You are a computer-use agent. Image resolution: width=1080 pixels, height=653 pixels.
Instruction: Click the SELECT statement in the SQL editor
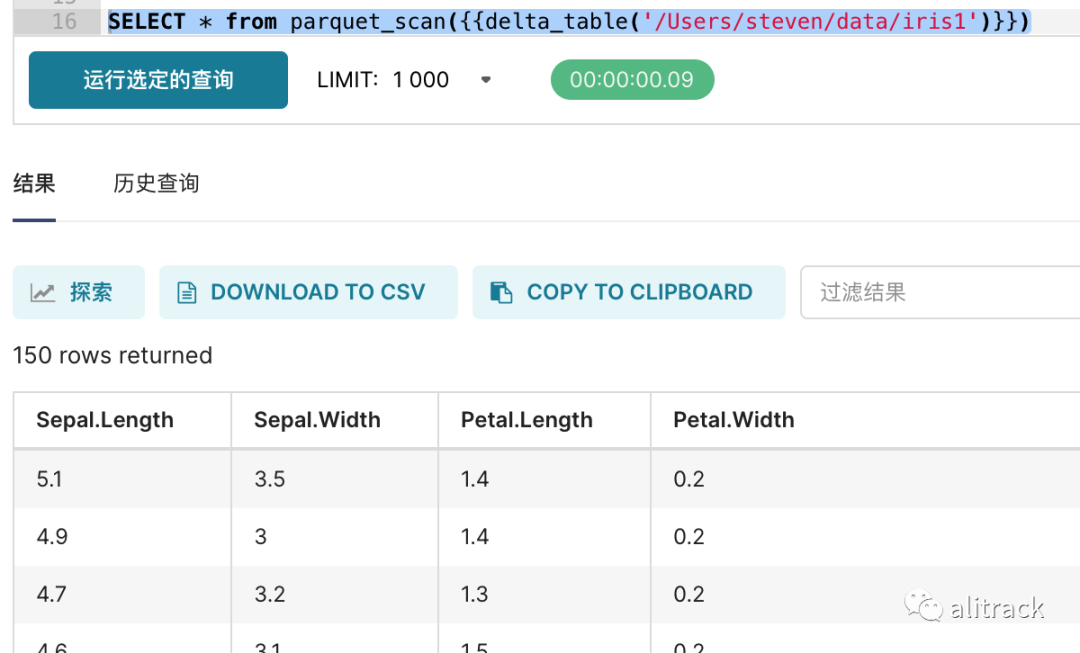(568, 21)
